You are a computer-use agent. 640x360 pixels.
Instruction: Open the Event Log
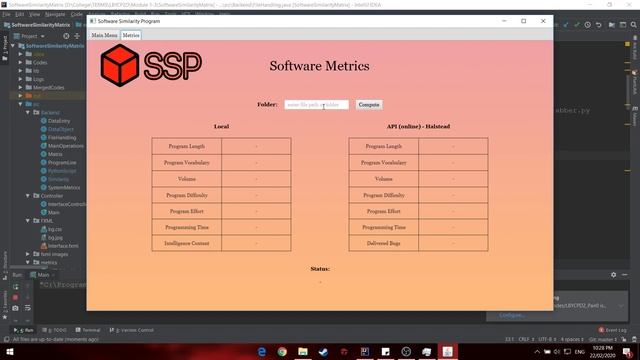613,330
